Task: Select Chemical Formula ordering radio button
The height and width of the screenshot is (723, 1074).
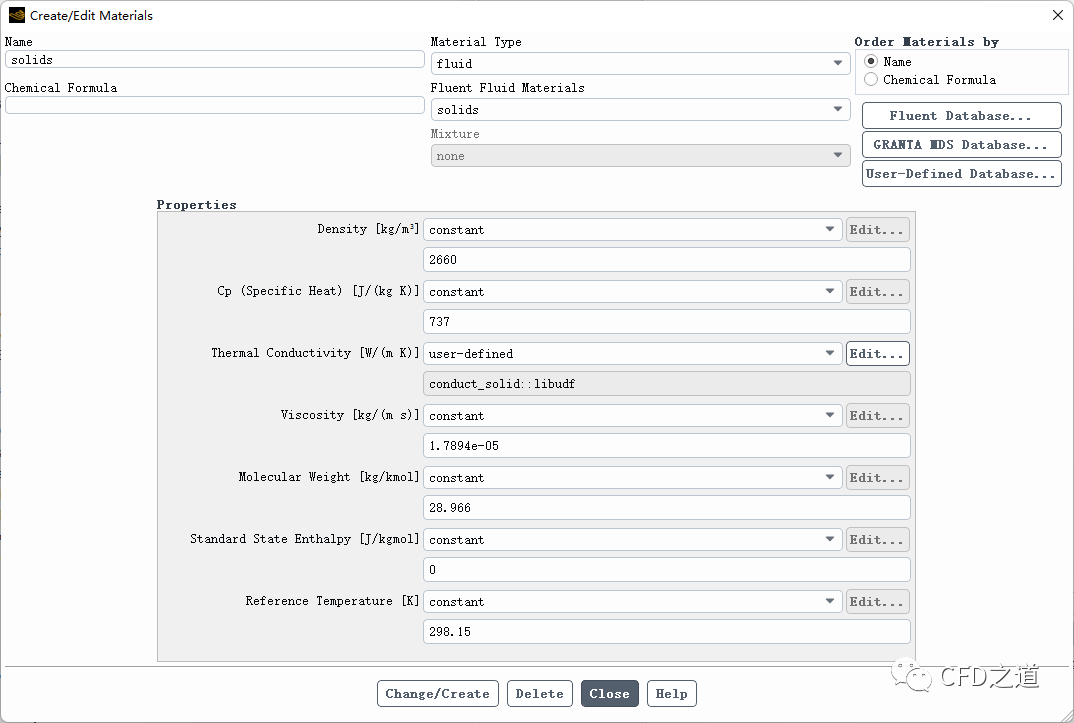Action: point(871,79)
